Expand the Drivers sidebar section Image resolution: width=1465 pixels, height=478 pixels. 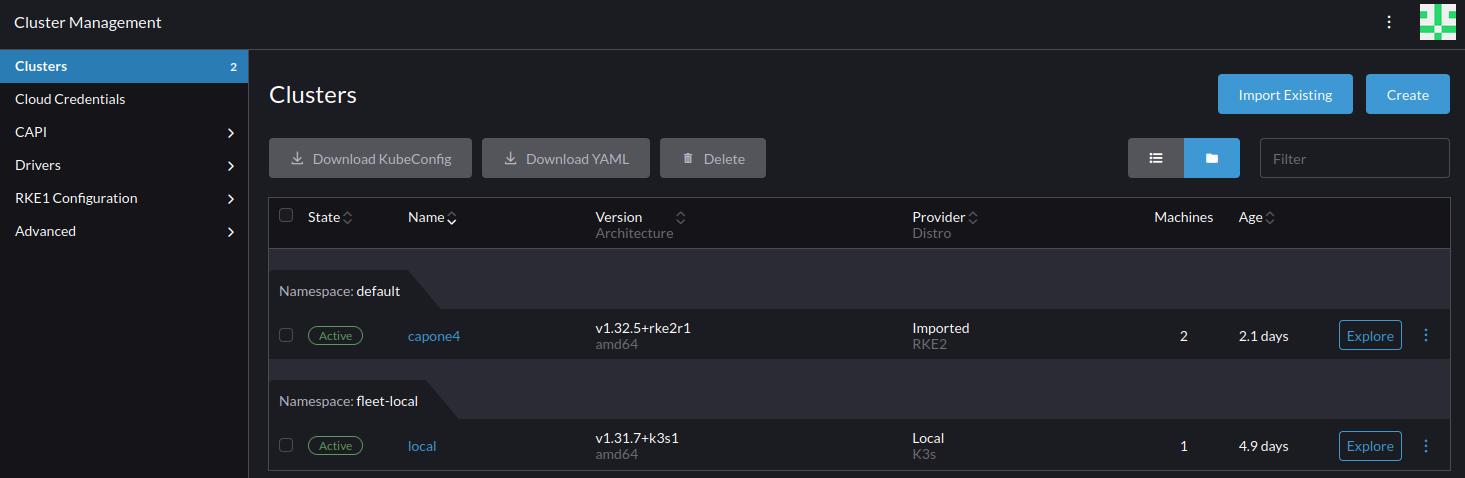click(124, 165)
